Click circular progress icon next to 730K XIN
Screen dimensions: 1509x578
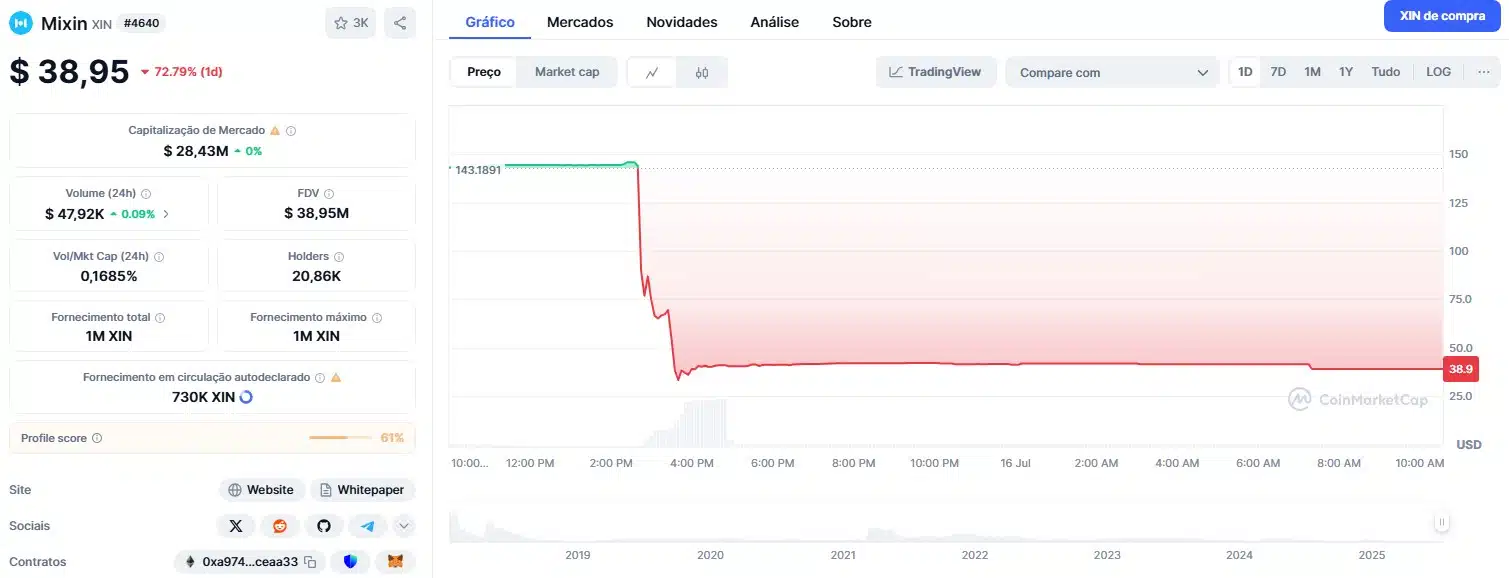tap(246, 397)
